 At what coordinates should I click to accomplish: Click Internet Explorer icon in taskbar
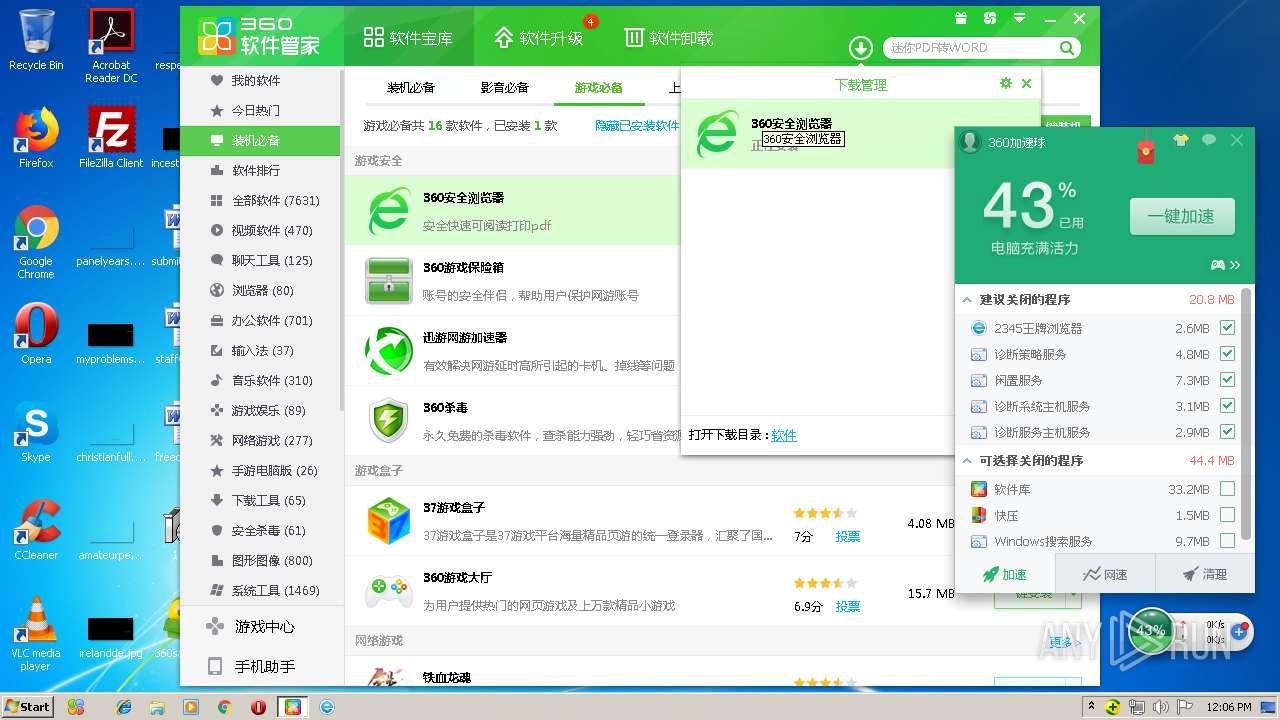pos(124,707)
